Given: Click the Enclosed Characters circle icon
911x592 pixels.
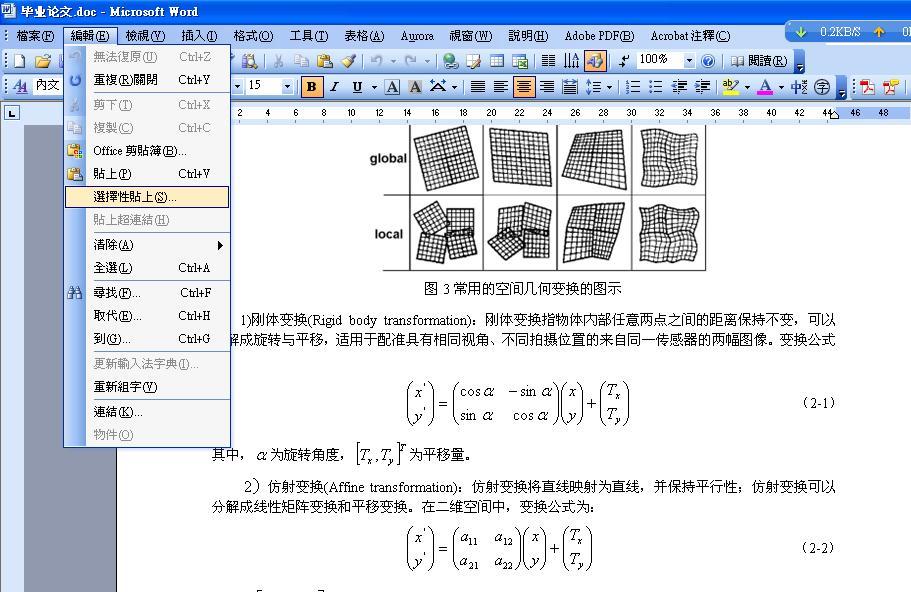Looking at the screenshot, I should tap(822, 87).
